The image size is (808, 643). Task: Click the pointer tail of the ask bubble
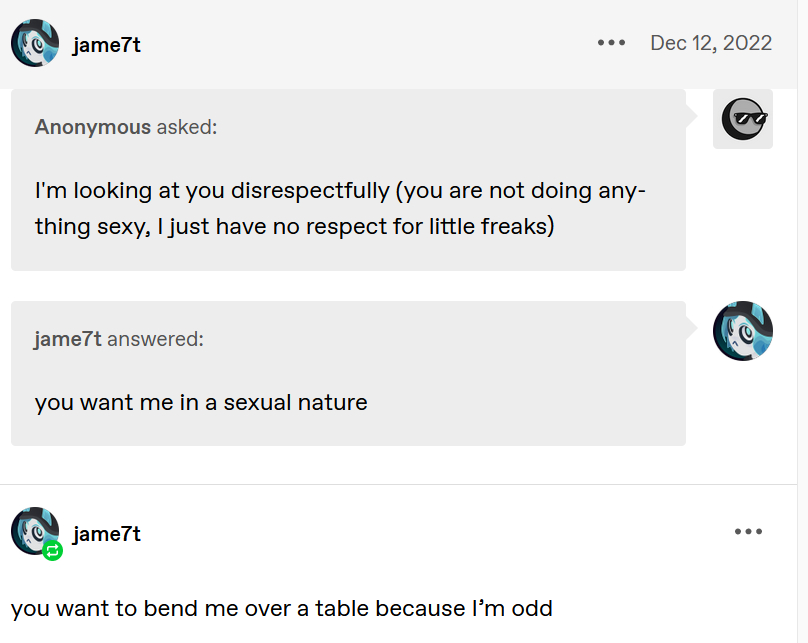[692, 116]
